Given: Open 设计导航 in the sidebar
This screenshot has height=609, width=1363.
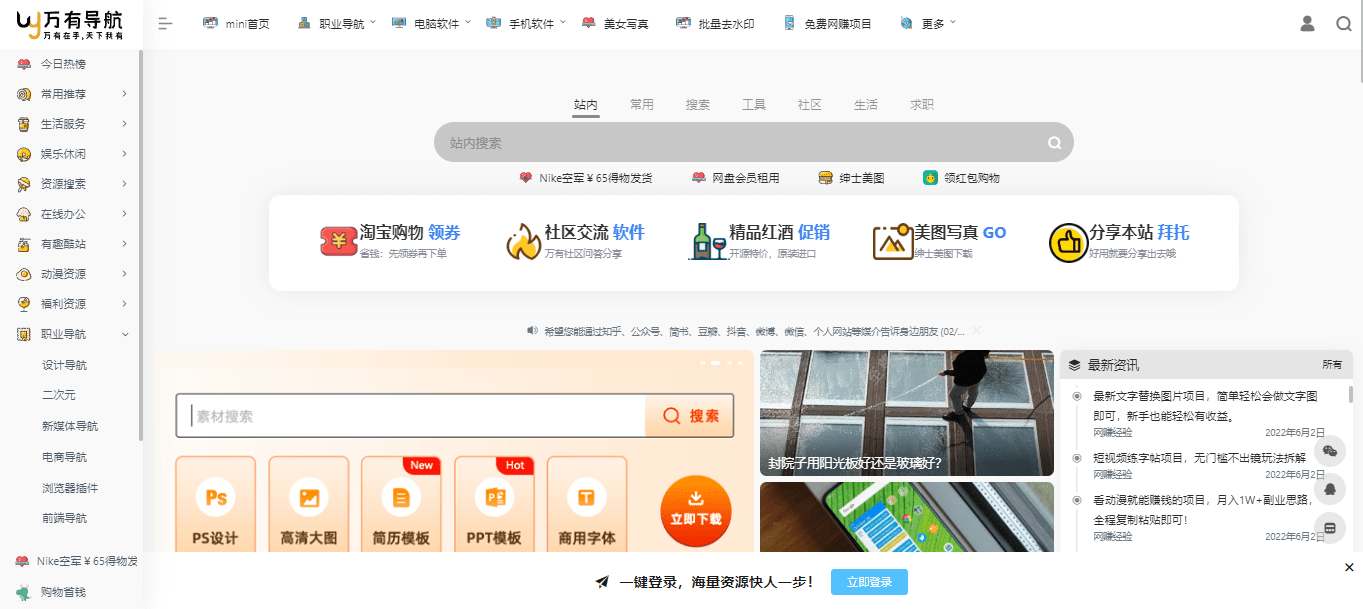Looking at the screenshot, I should [x=64, y=365].
